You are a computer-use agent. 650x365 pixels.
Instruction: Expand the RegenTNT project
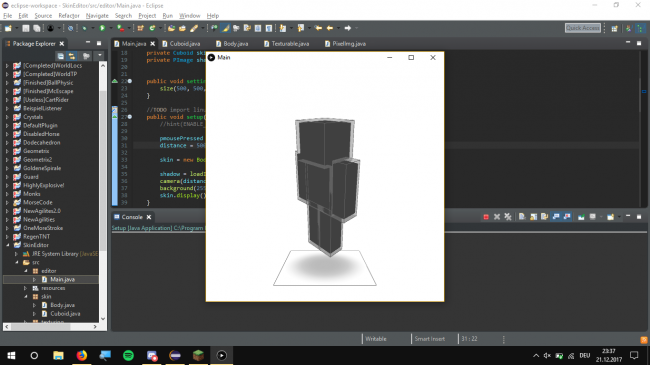click(x=7, y=237)
